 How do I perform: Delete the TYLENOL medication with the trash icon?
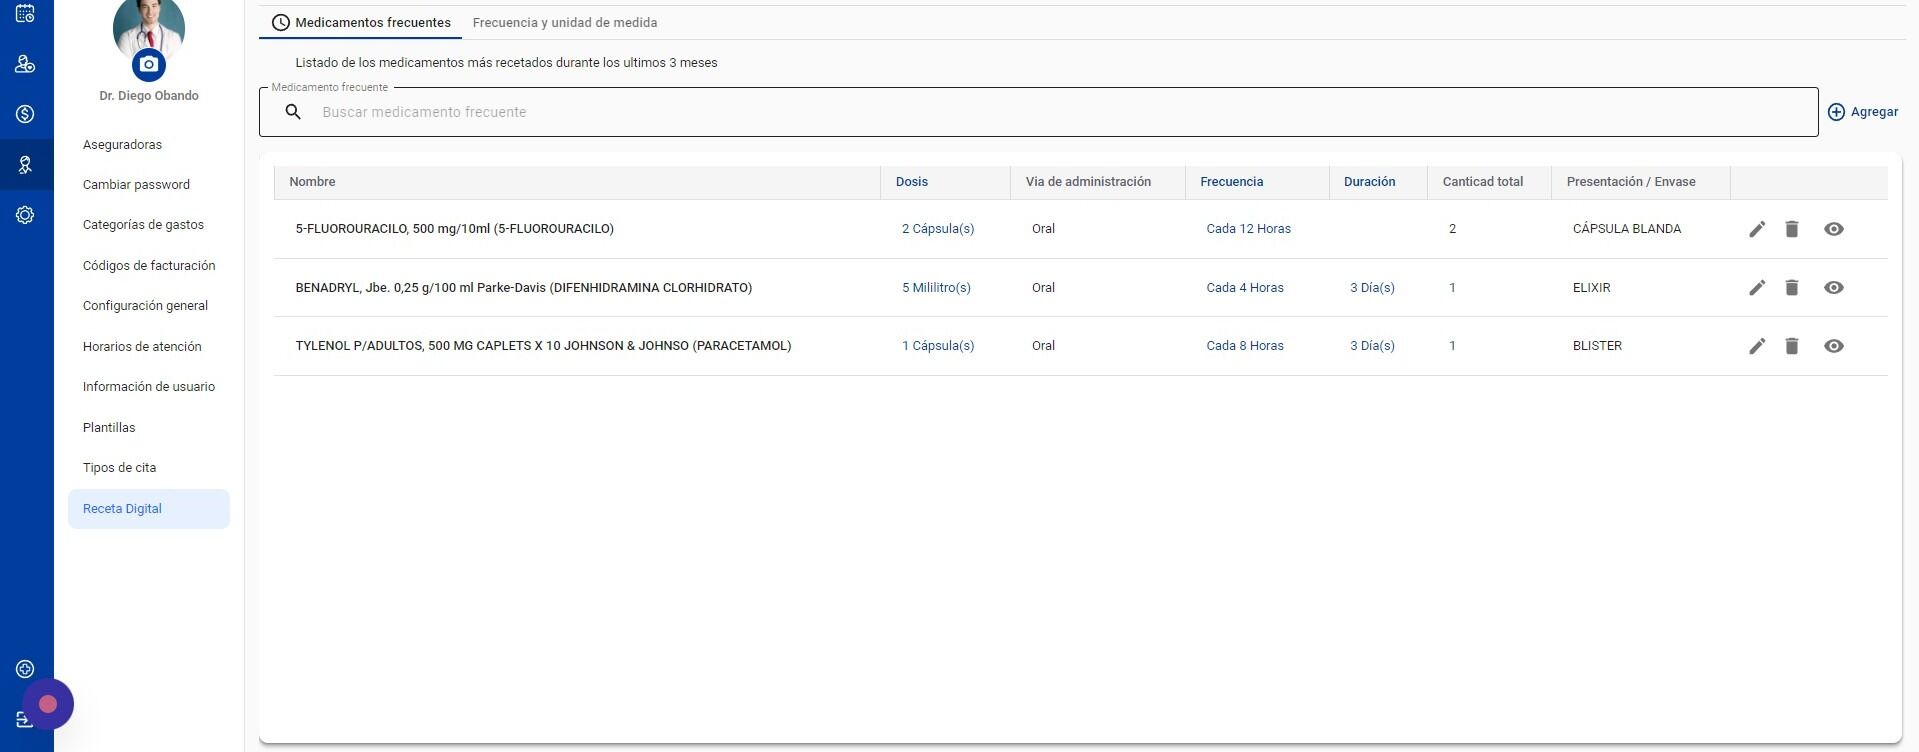click(x=1792, y=346)
